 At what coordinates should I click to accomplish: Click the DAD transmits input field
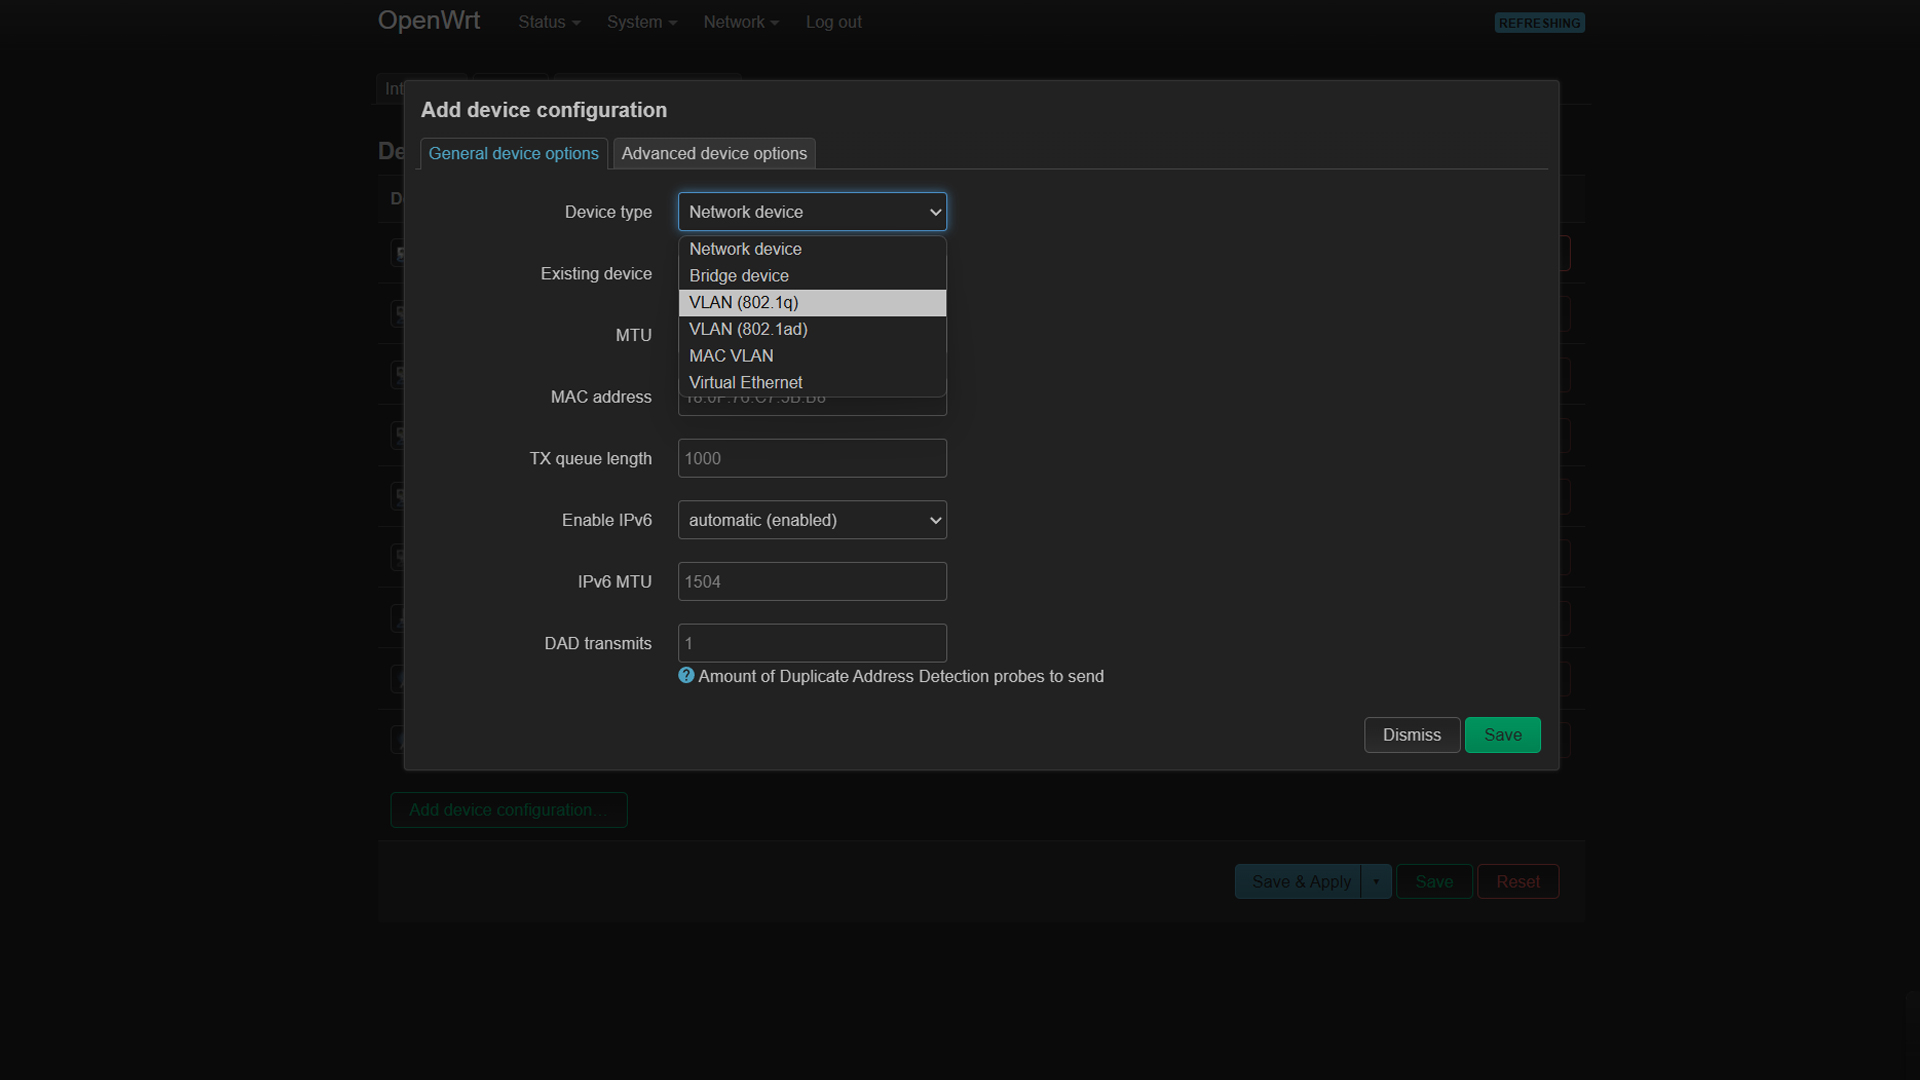coord(812,643)
